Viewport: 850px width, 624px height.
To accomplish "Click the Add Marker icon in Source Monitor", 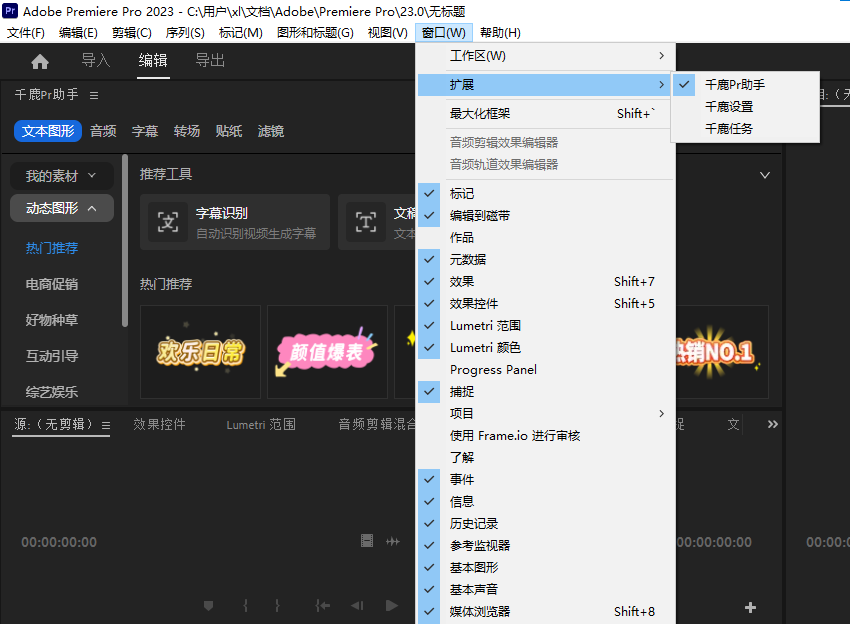I will [x=207, y=605].
